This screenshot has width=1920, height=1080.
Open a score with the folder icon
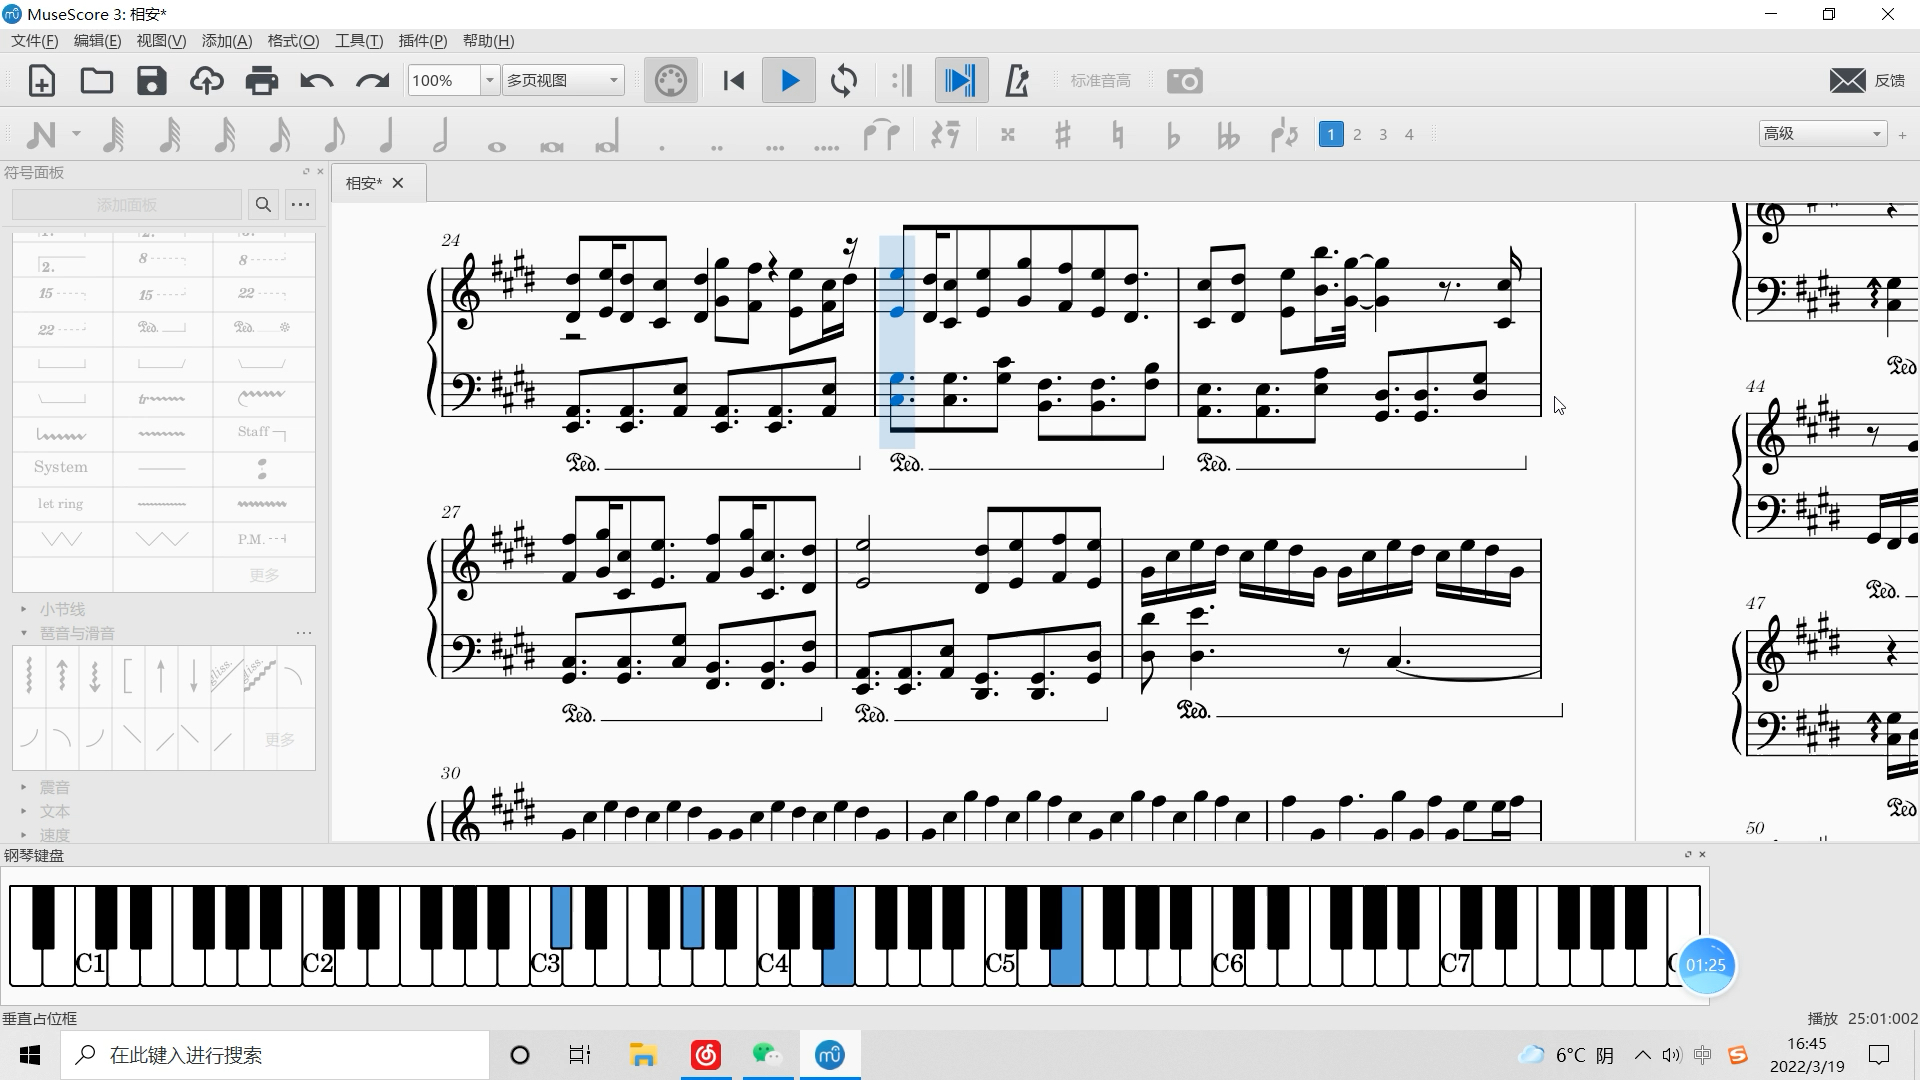[x=97, y=81]
